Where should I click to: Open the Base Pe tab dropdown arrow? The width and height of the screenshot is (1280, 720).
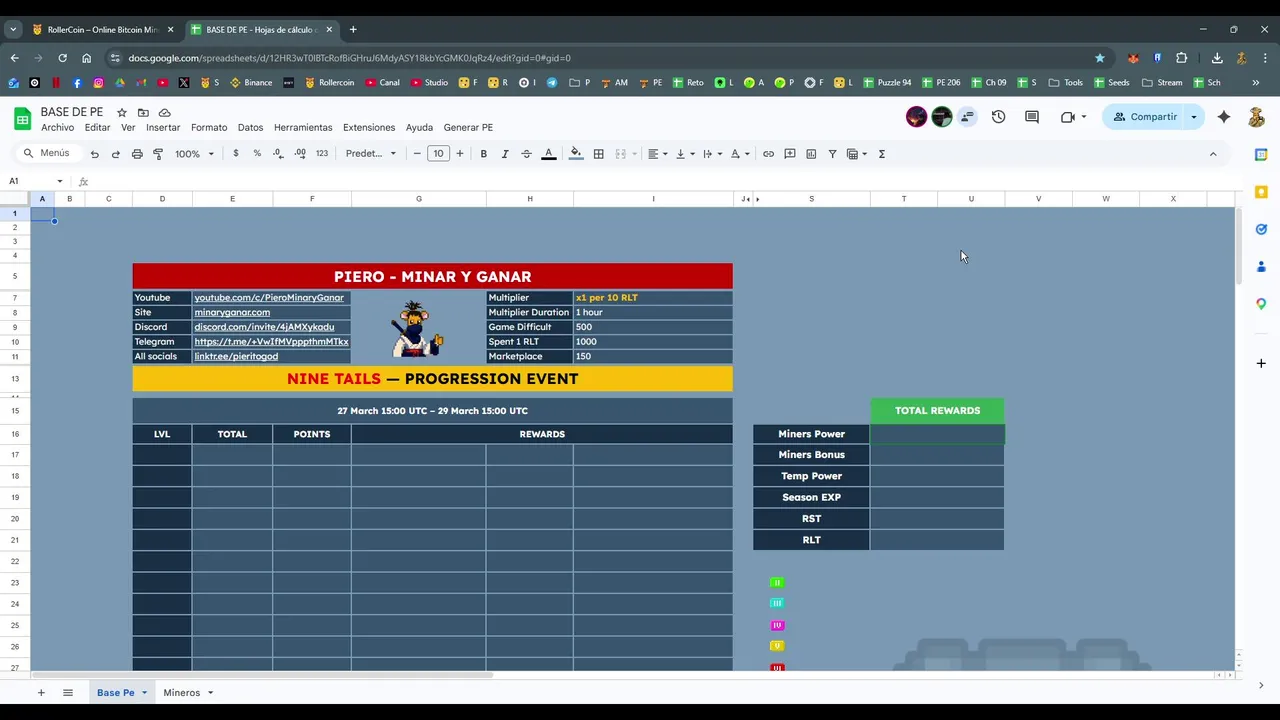pyautogui.click(x=144, y=693)
